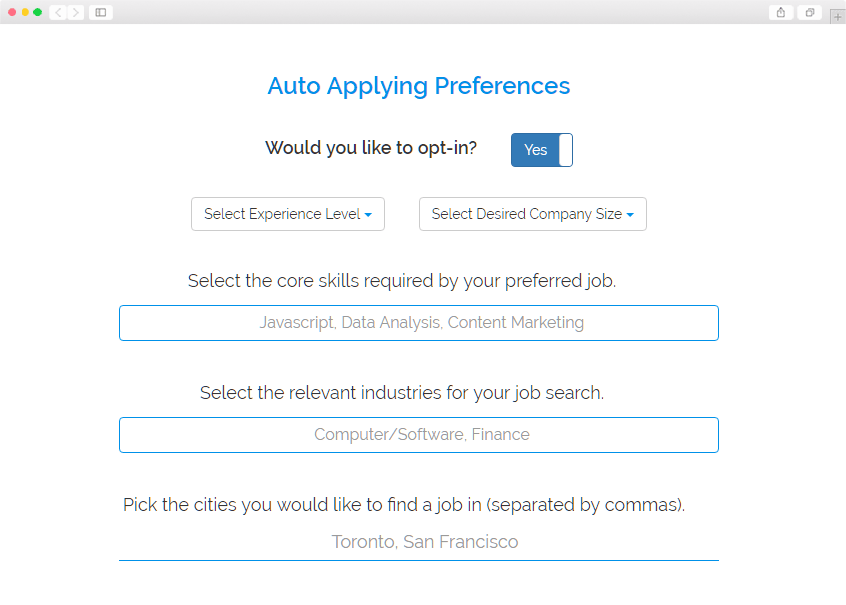Focus the relevant industries input field

418,435
